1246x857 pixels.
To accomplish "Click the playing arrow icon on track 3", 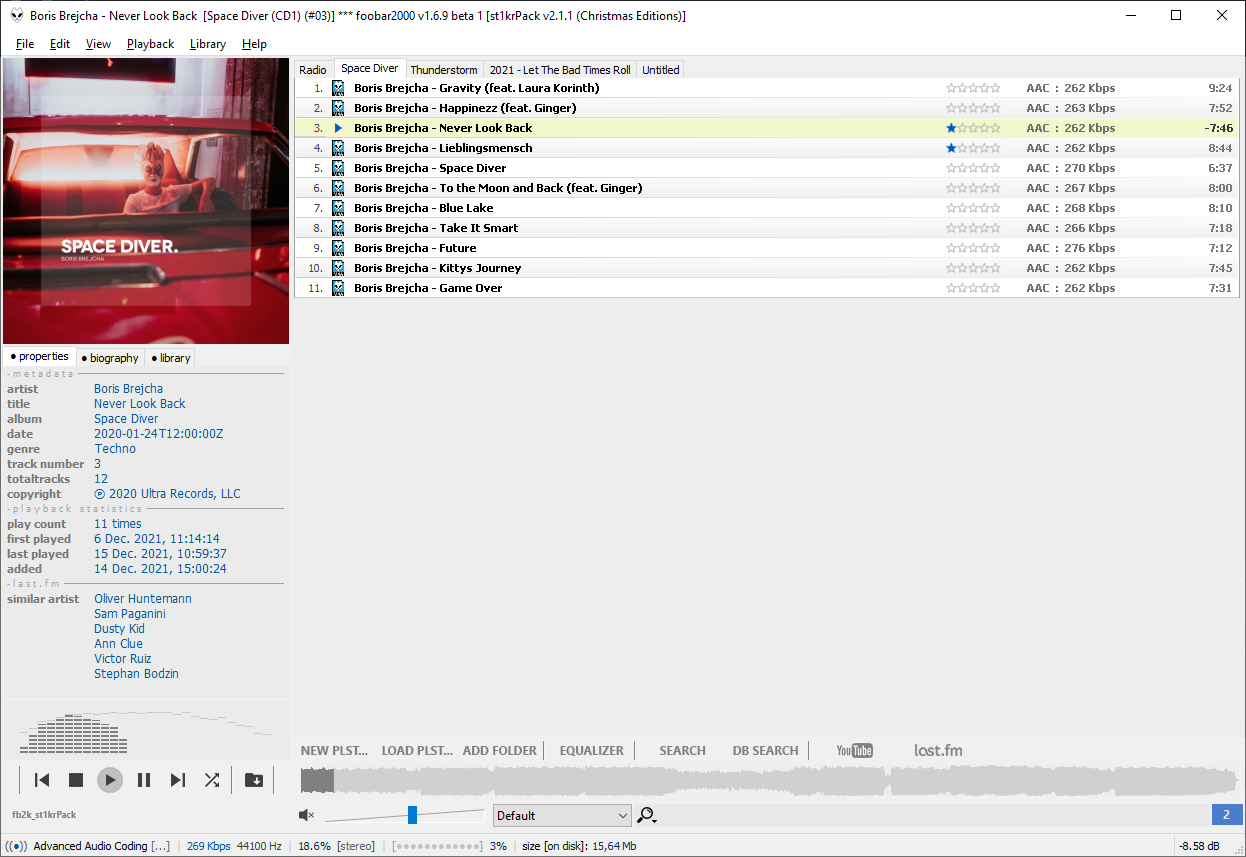I will 338,128.
